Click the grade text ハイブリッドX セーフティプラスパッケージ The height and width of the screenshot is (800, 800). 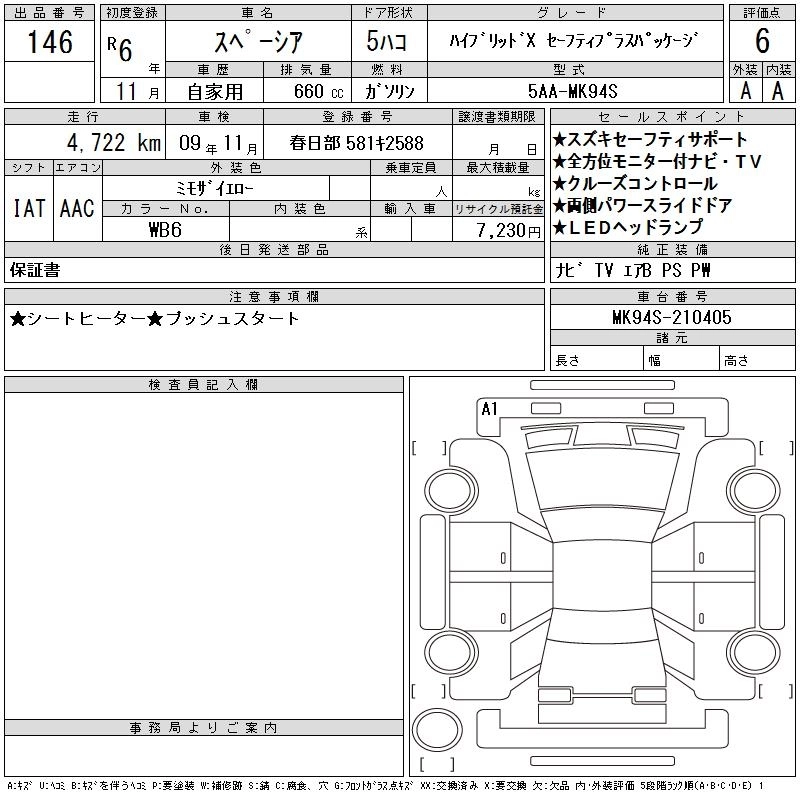574,40
